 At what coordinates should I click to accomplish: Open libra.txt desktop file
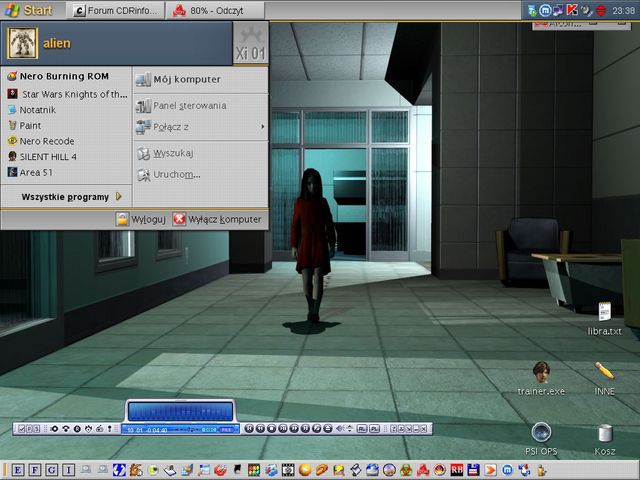604,319
